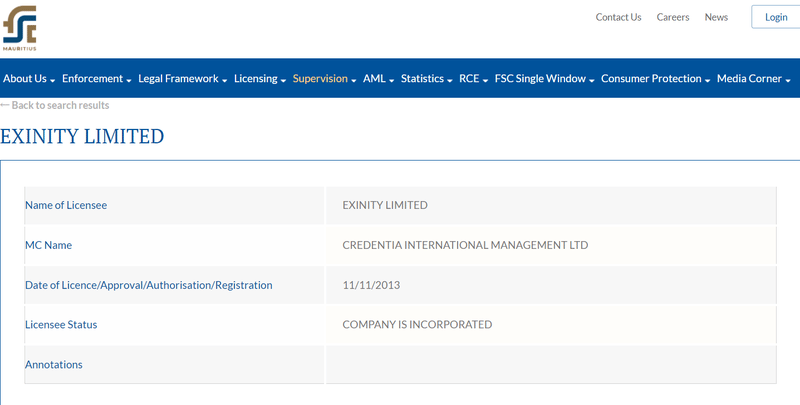This screenshot has height=405, width=800.
Task: Click CREDENTIA INTERNATIONAL MANAGEMENT LTD value
Action: pyautogui.click(x=465, y=245)
